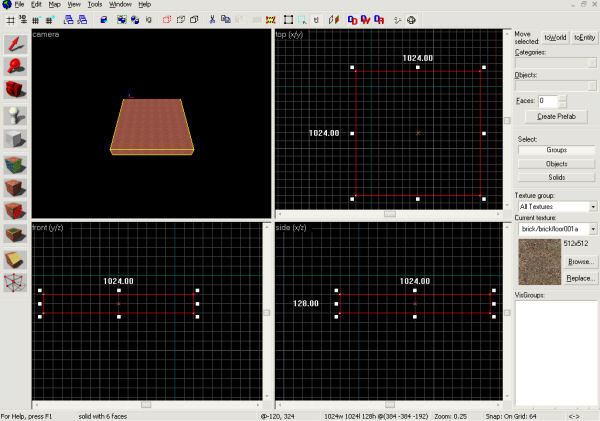Screen dimensions: 600x421
Task: Choose the red Camera tool
Action: [x=15, y=89]
